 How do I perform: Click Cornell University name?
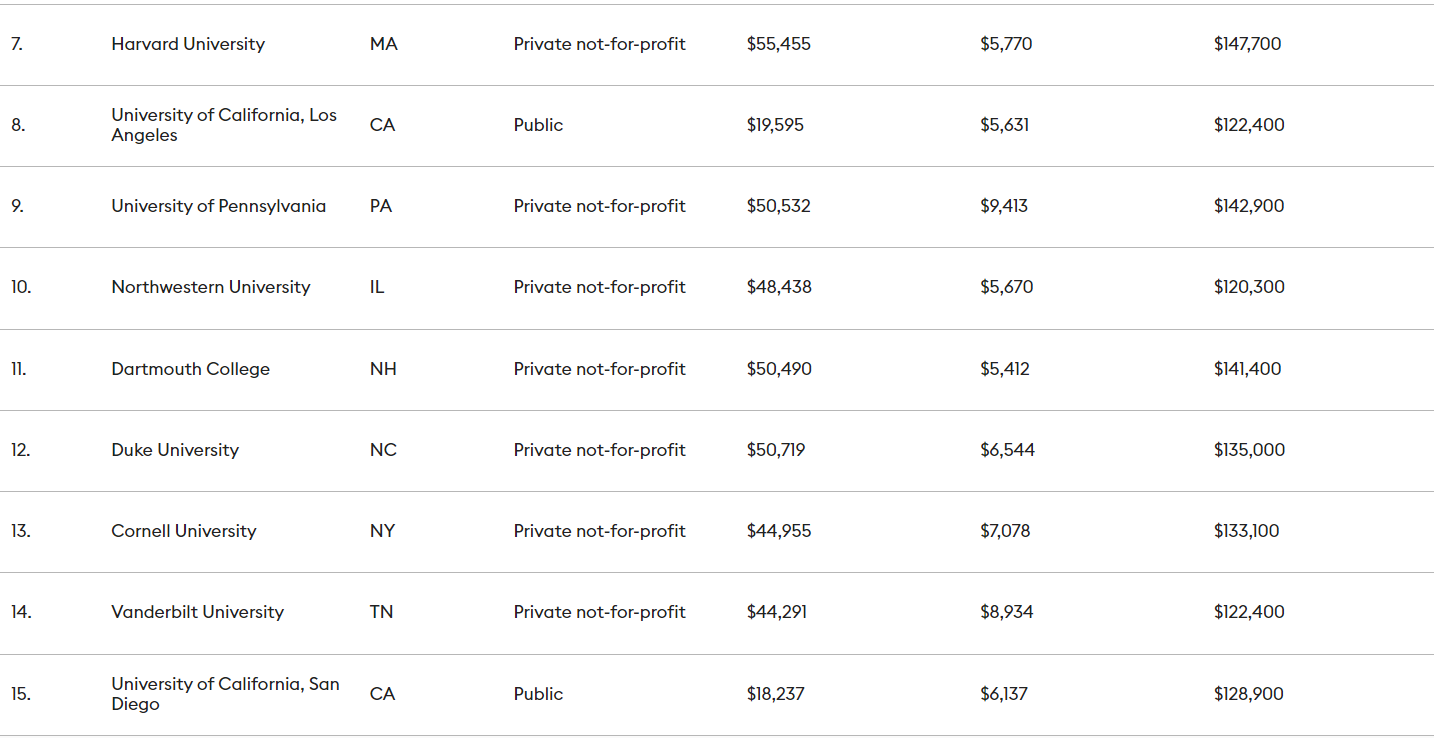pyautogui.click(x=183, y=531)
